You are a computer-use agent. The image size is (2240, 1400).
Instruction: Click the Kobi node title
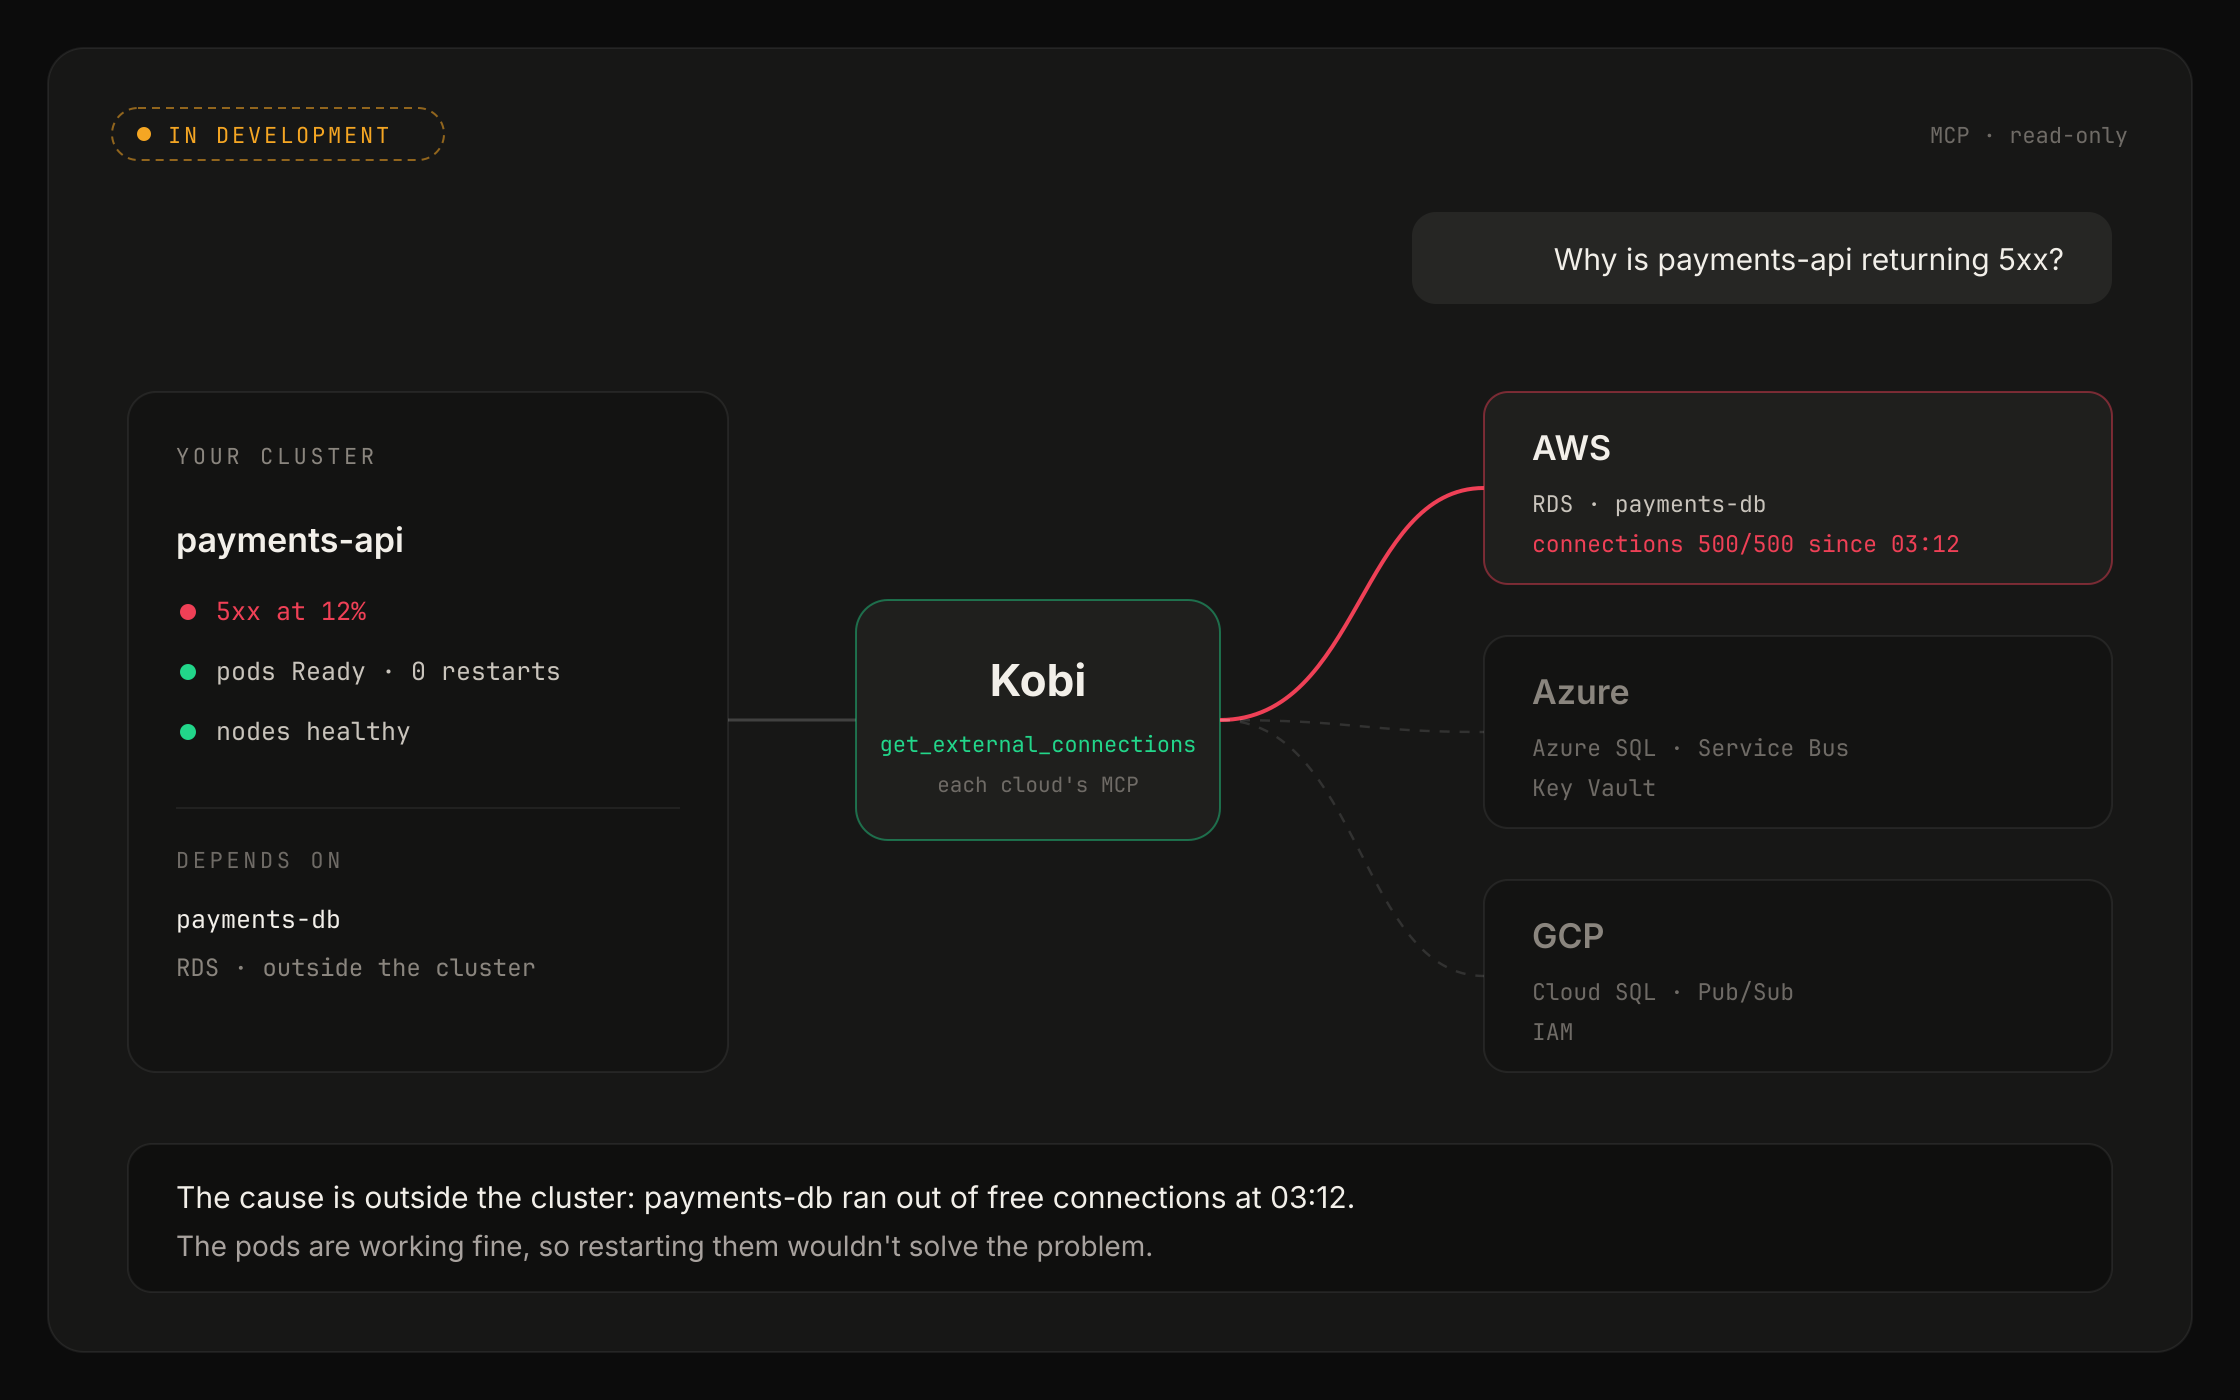1038,681
